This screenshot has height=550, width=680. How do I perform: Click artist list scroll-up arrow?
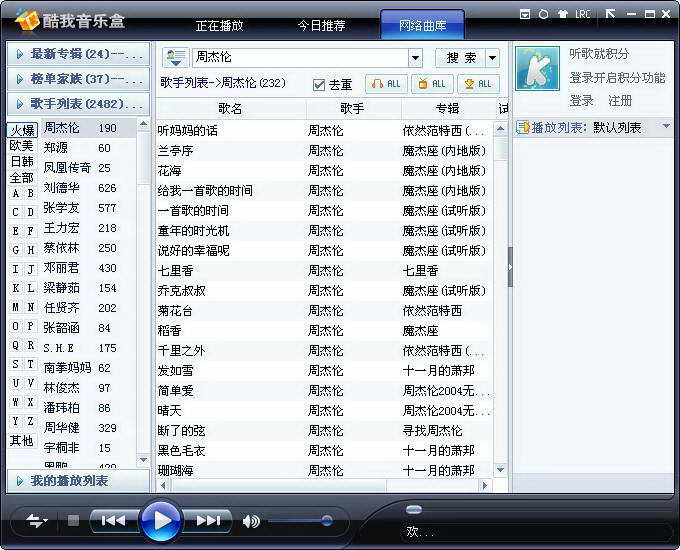tap(144, 124)
